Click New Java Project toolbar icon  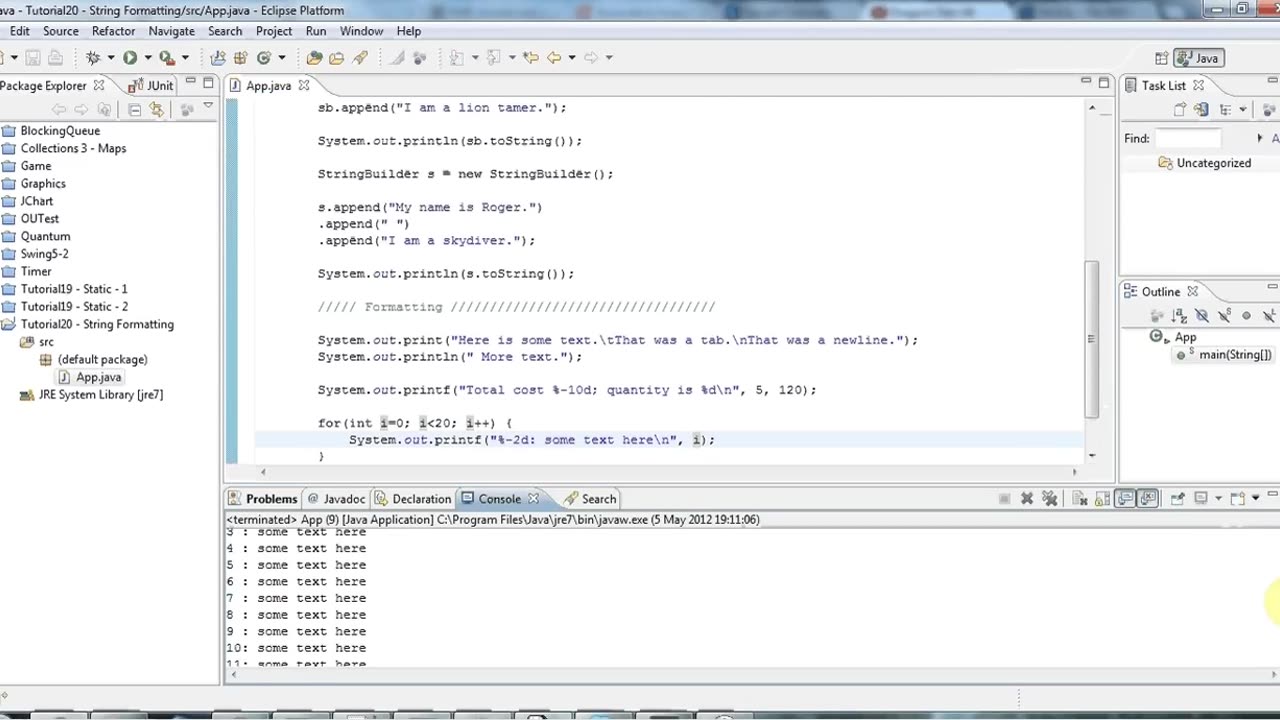218,58
